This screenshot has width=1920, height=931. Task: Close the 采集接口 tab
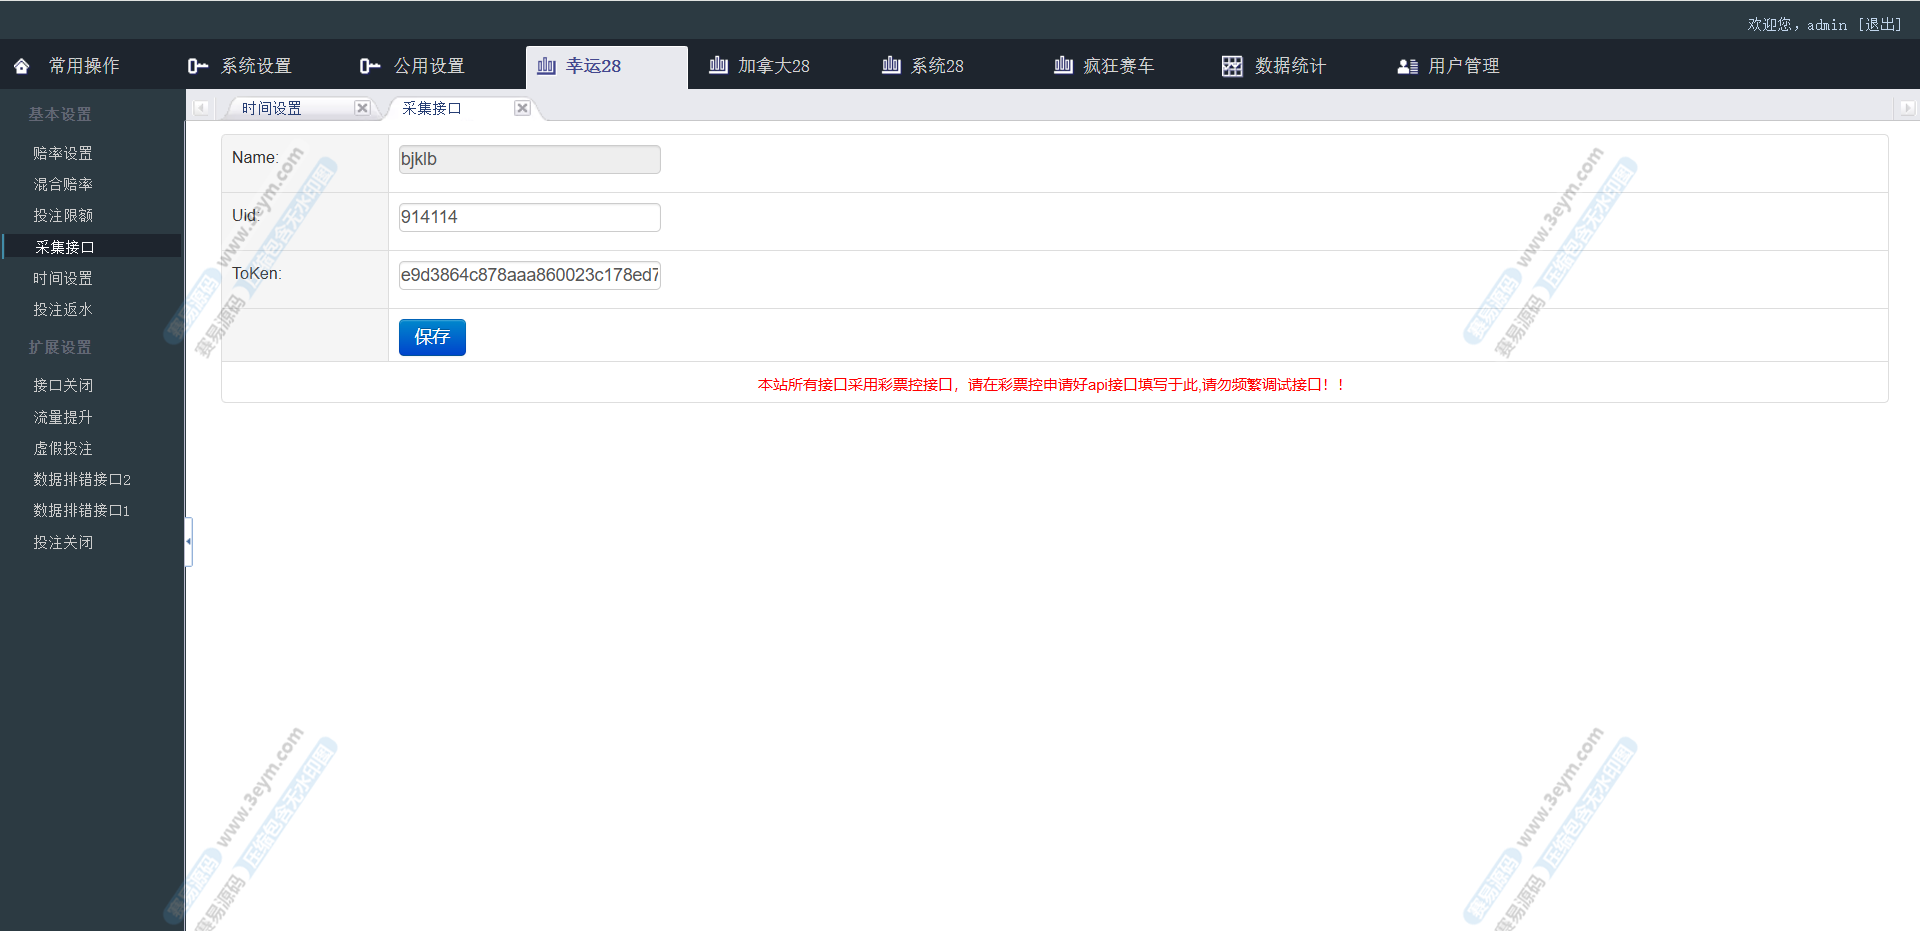[522, 108]
